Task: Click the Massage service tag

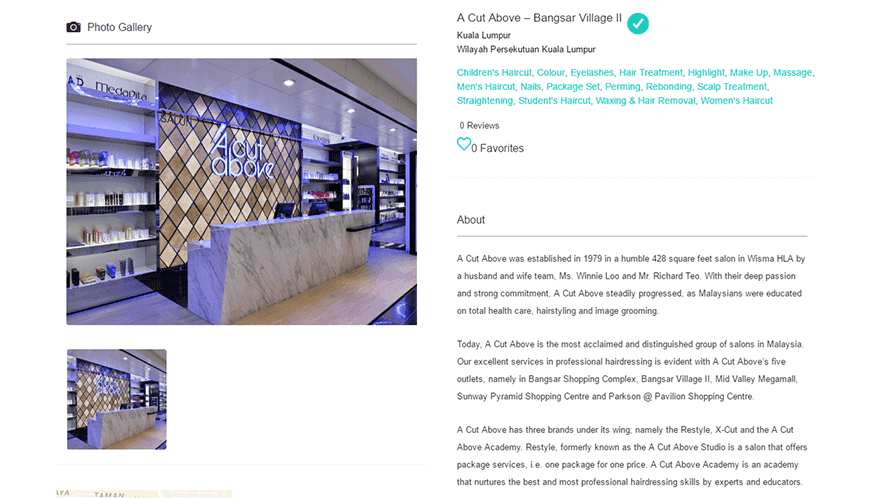Action: 792,72
